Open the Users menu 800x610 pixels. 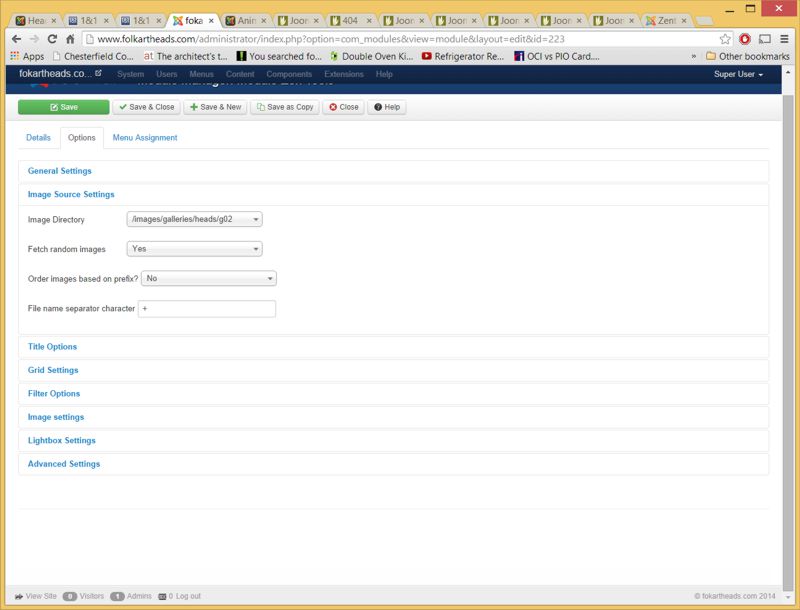[167, 74]
